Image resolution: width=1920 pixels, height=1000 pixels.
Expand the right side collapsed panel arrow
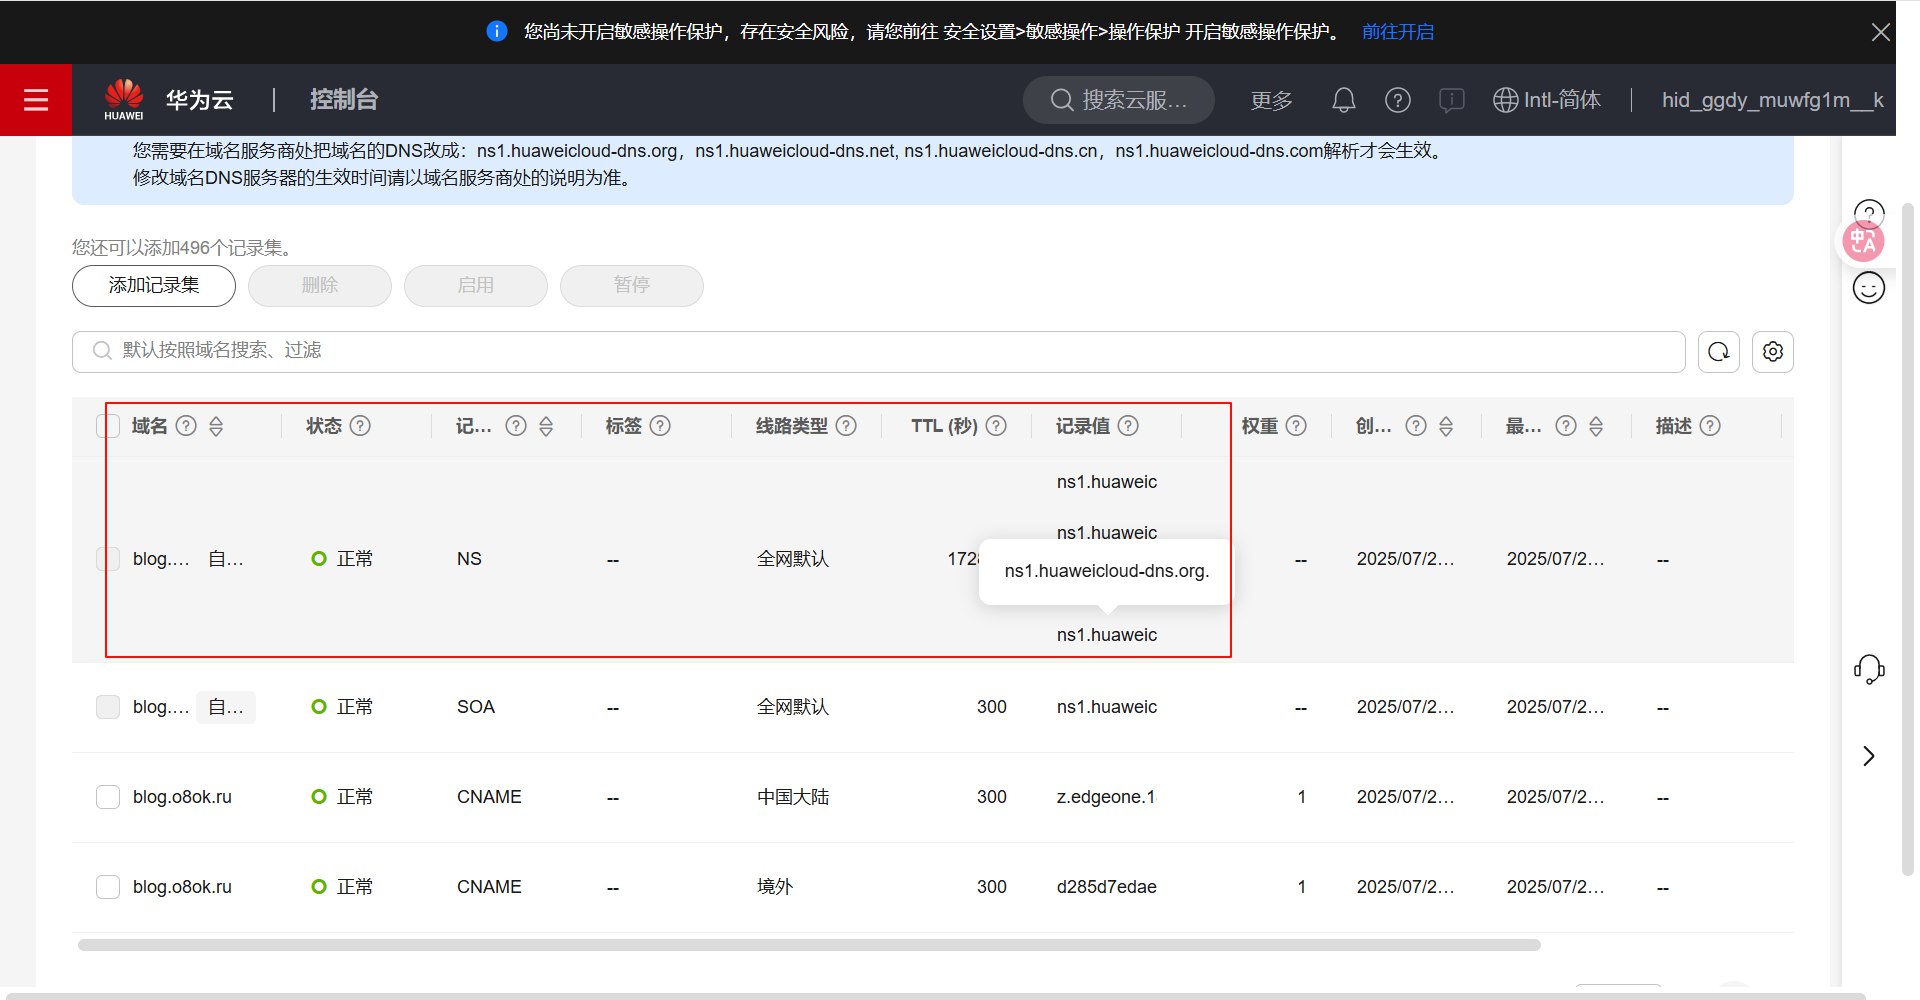click(1868, 756)
